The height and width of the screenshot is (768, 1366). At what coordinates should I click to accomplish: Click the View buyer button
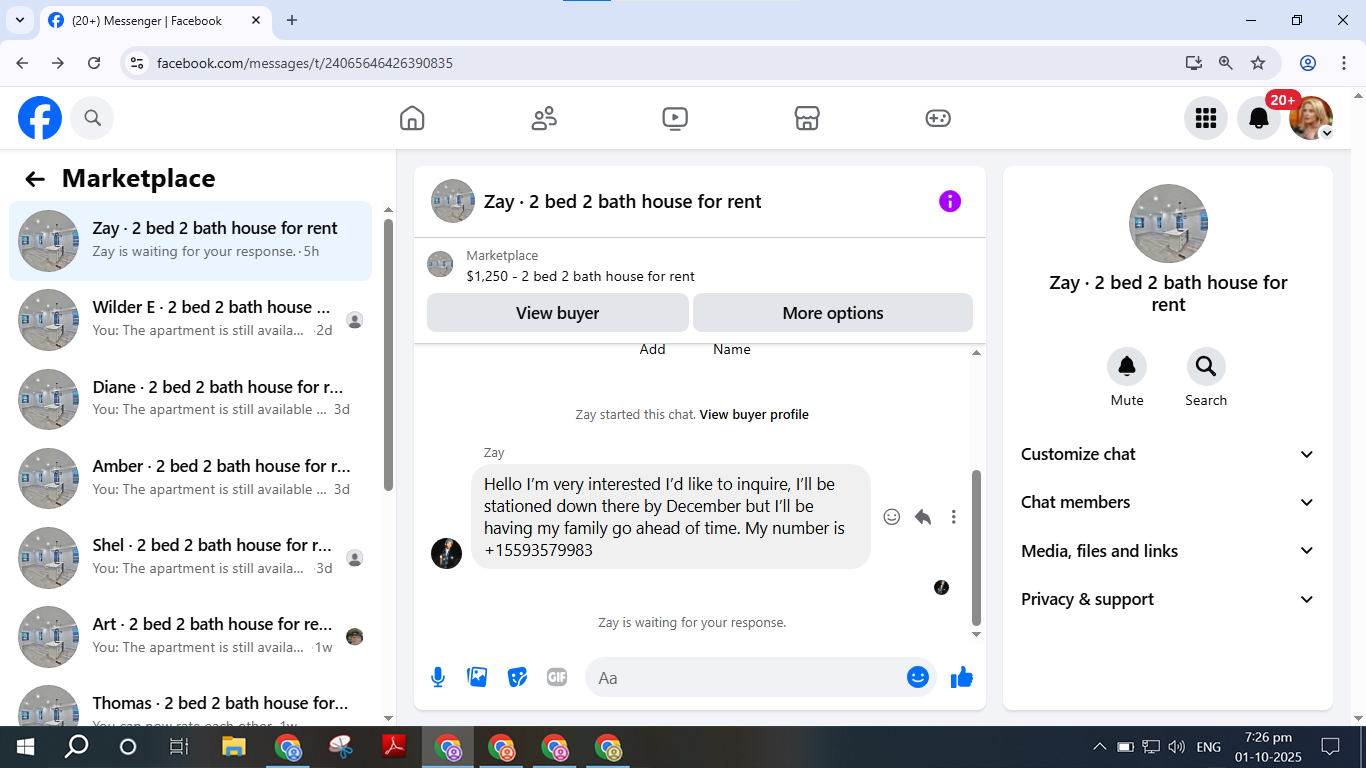558,313
